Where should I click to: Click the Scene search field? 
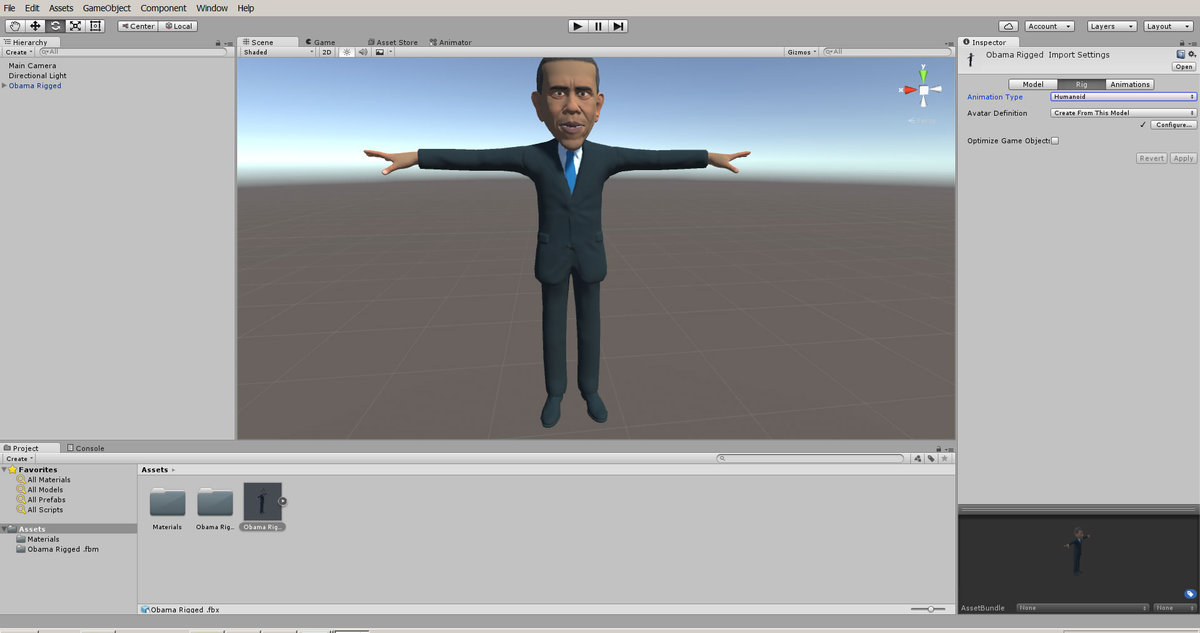pyautogui.click(x=887, y=52)
